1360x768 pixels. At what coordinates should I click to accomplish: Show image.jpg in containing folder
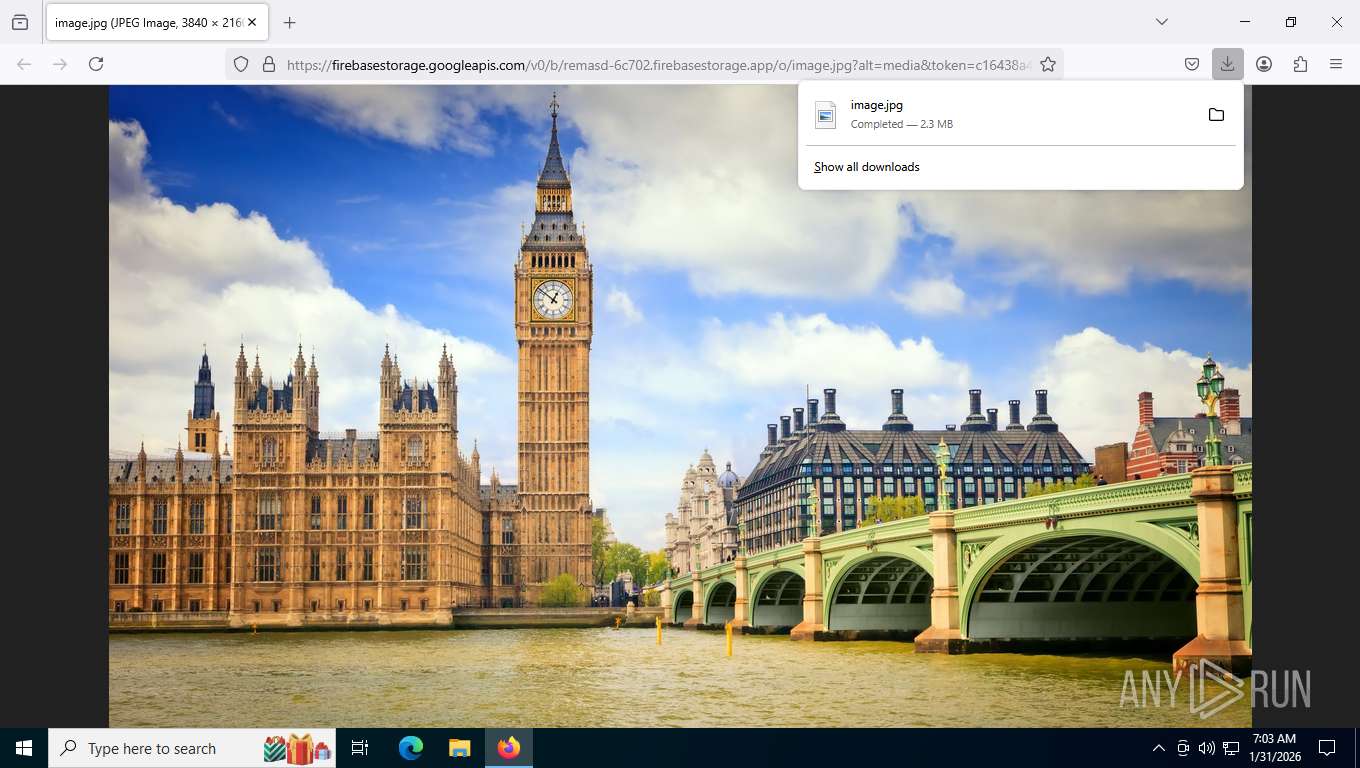click(1216, 115)
